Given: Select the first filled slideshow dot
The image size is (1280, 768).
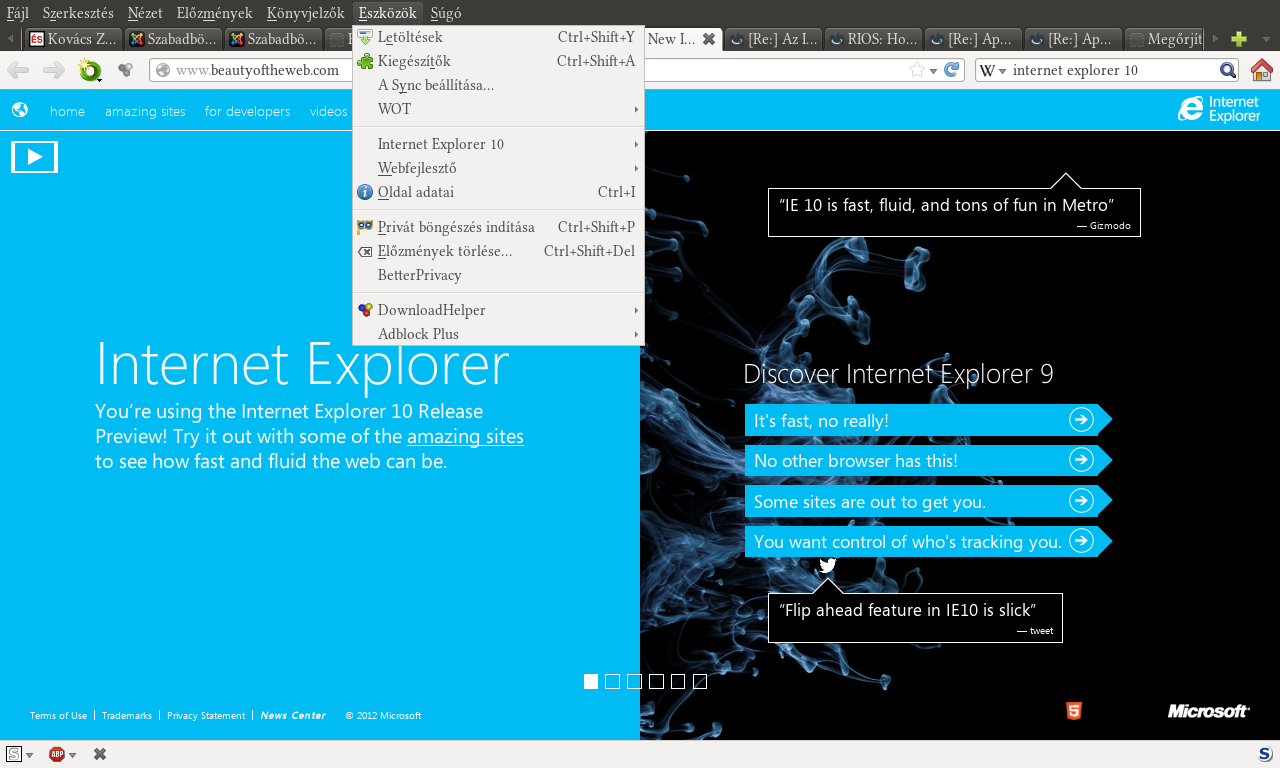Looking at the screenshot, I should [x=591, y=681].
